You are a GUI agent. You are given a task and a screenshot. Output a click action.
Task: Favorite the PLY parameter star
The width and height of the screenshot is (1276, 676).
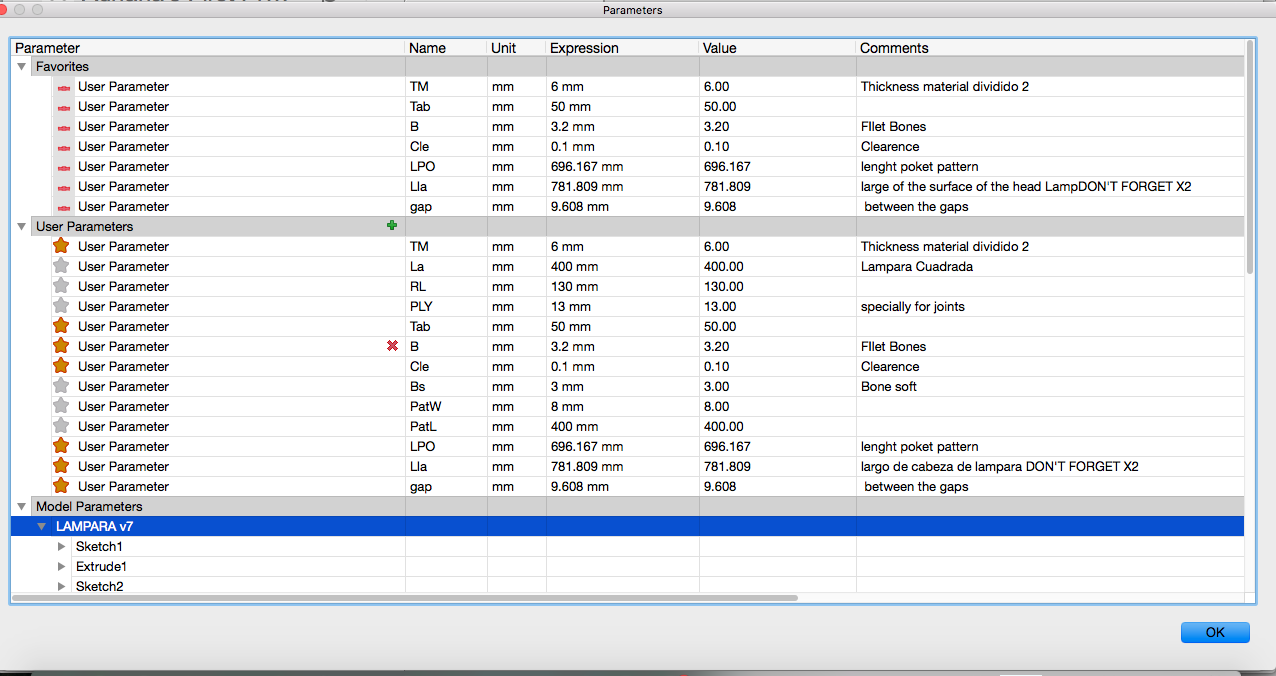pos(61,306)
